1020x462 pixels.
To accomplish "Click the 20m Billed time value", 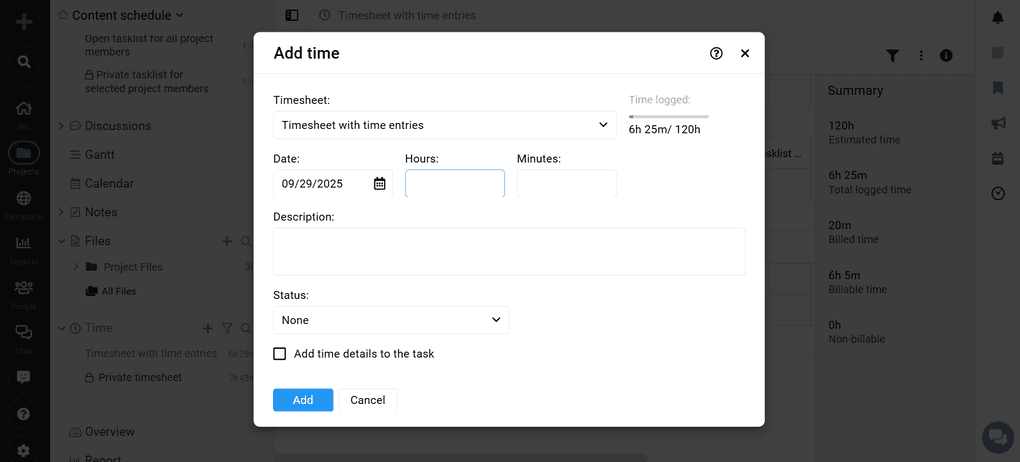I will pos(840,225).
